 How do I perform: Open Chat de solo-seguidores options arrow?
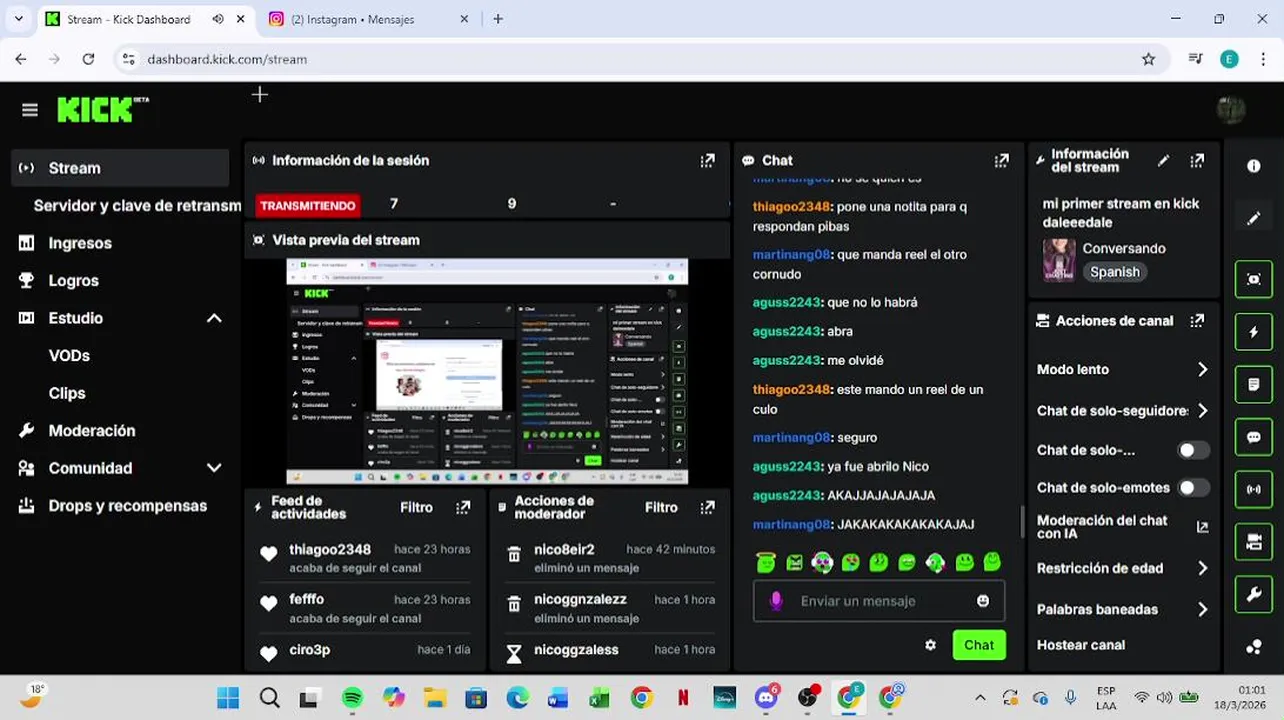click(x=1202, y=411)
